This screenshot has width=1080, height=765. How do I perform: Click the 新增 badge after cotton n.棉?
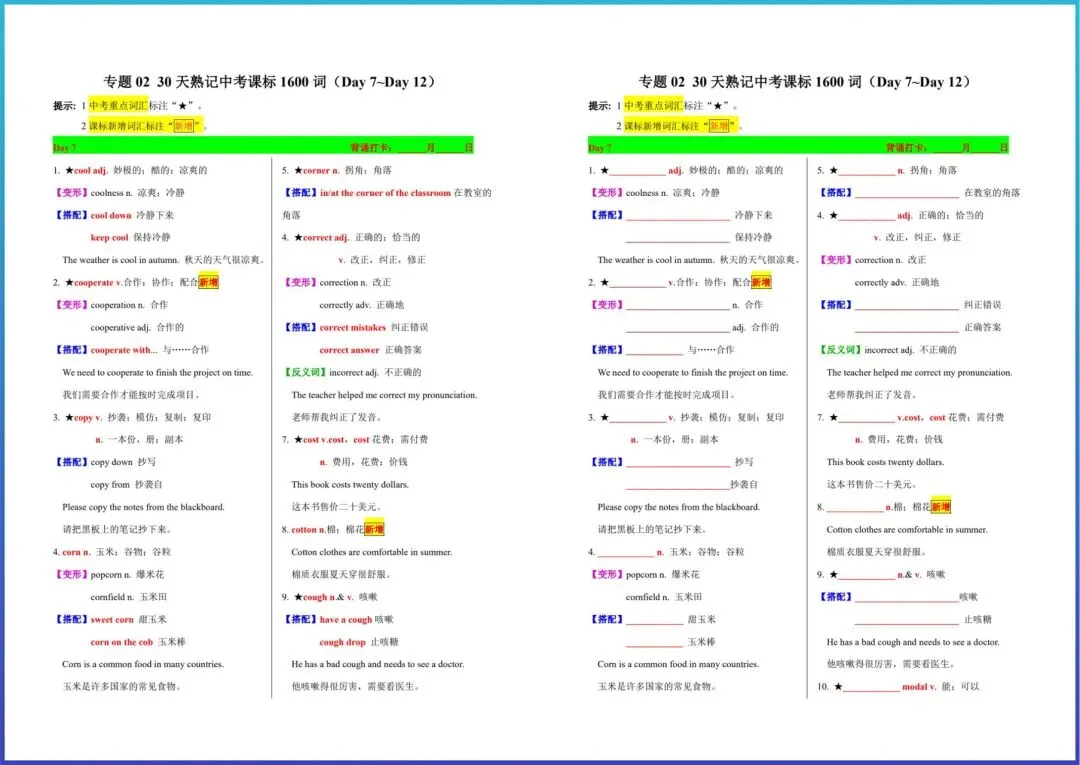(372, 529)
